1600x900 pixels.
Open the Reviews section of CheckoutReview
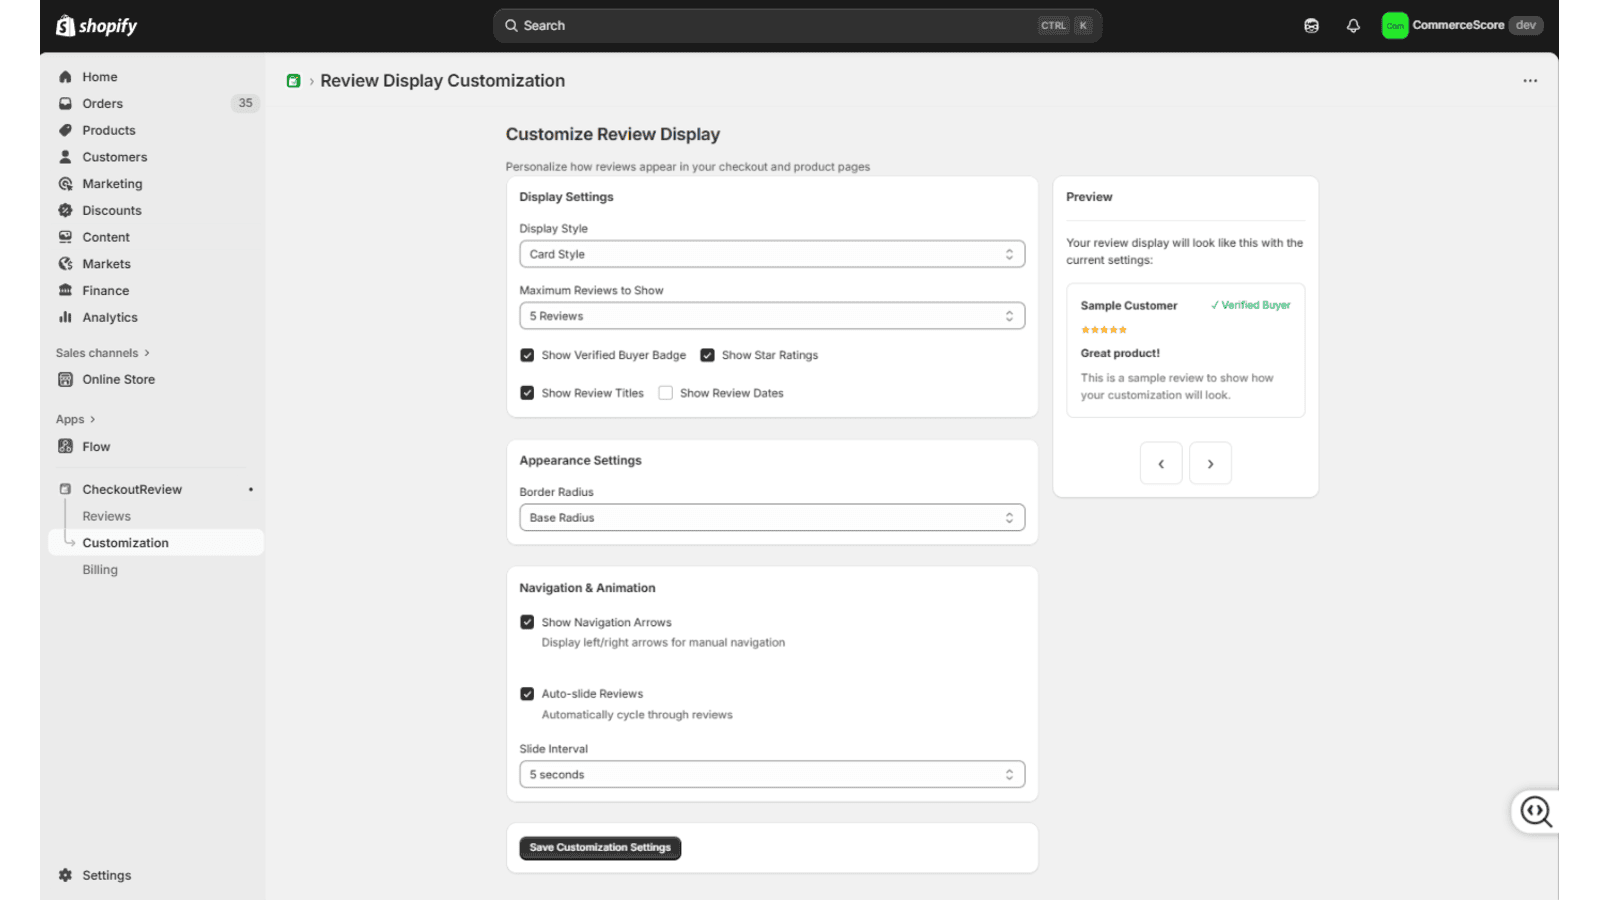[x=106, y=515]
